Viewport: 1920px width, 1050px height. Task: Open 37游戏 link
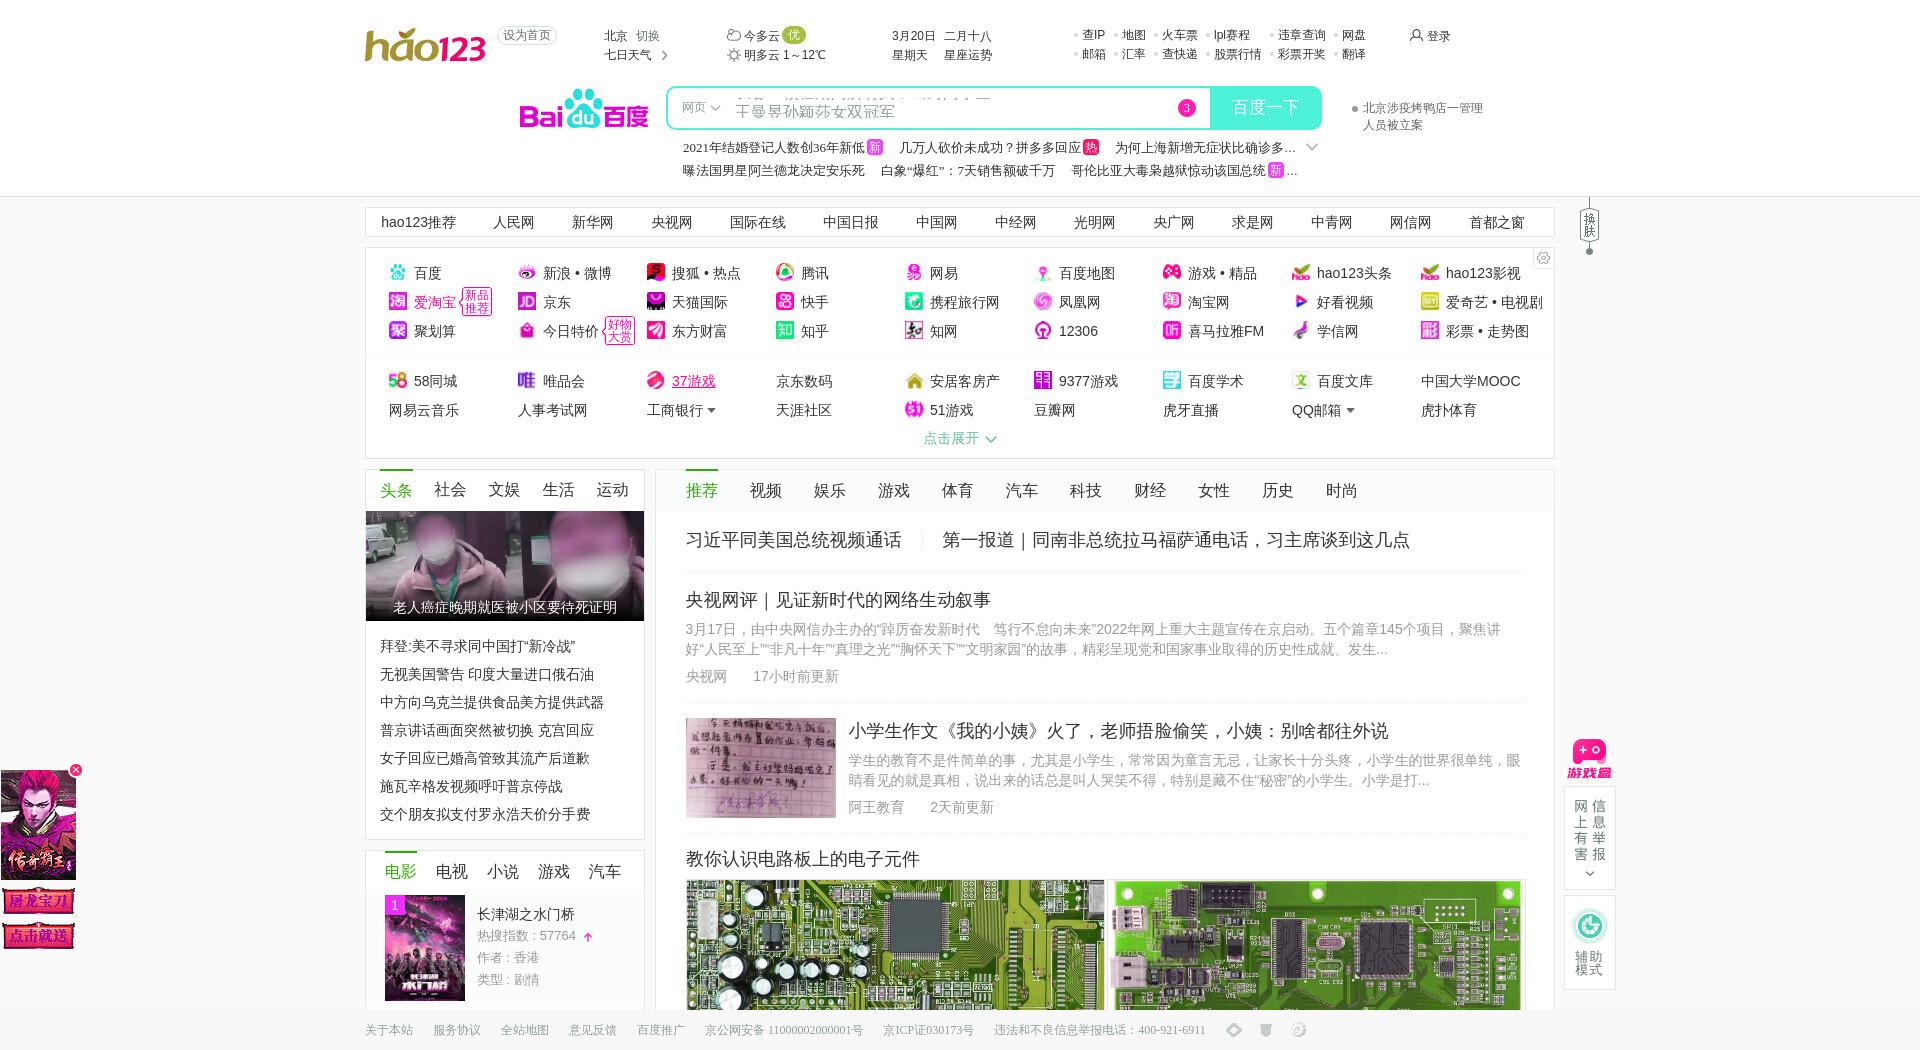coord(693,381)
